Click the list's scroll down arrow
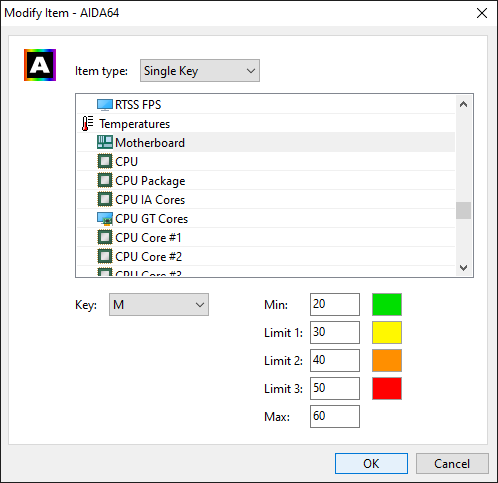The image size is (498, 483). pyautogui.click(x=463, y=268)
